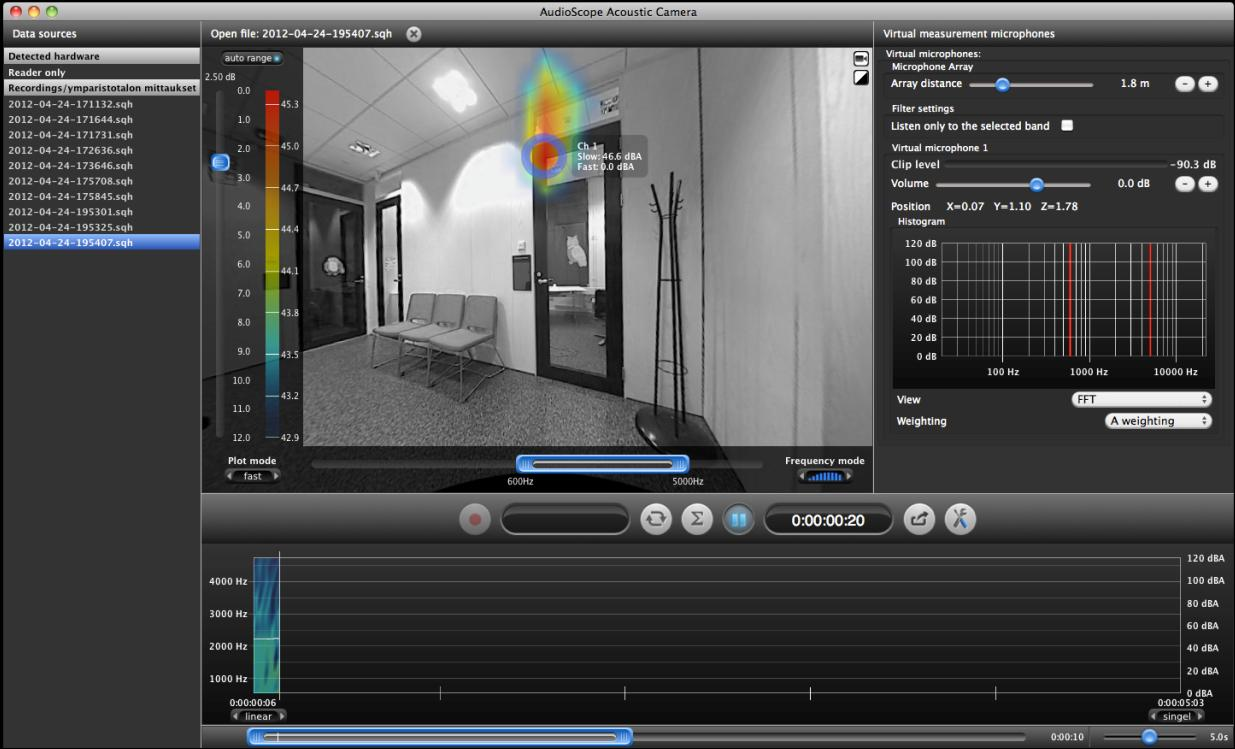Change the linear scale selector
The height and width of the screenshot is (749, 1235).
click(258, 716)
